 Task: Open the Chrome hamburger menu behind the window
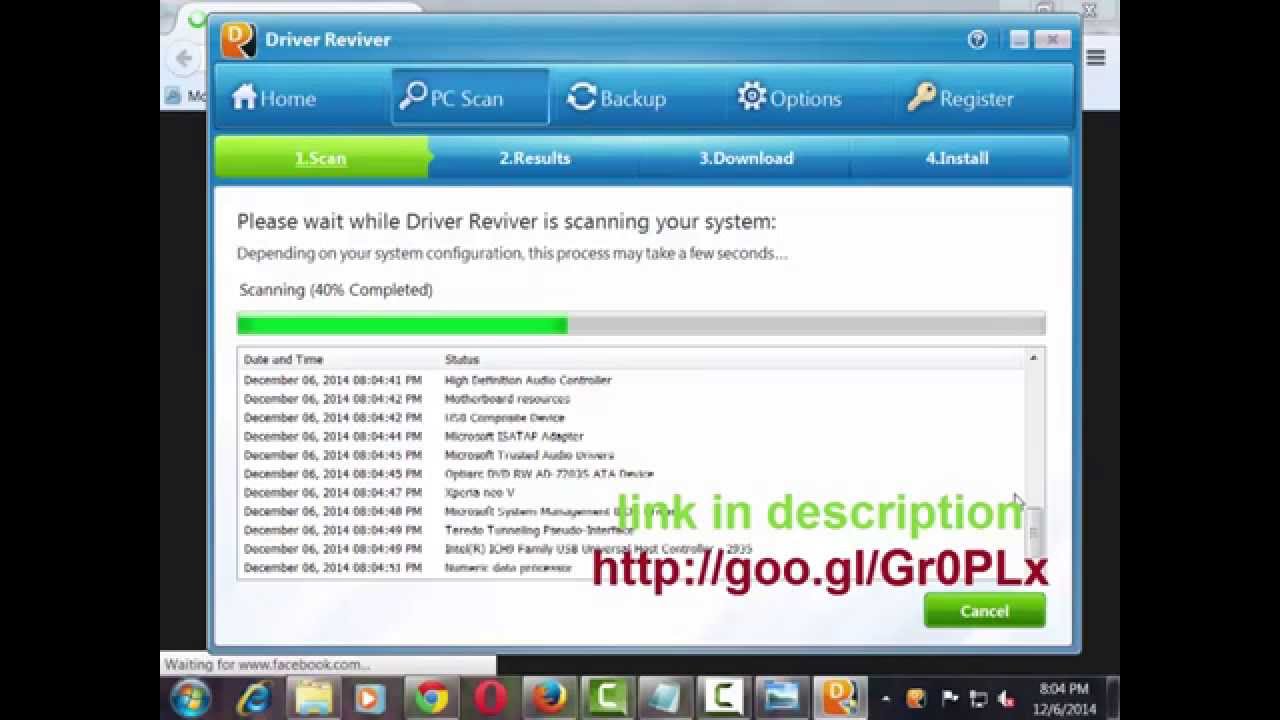(1096, 58)
